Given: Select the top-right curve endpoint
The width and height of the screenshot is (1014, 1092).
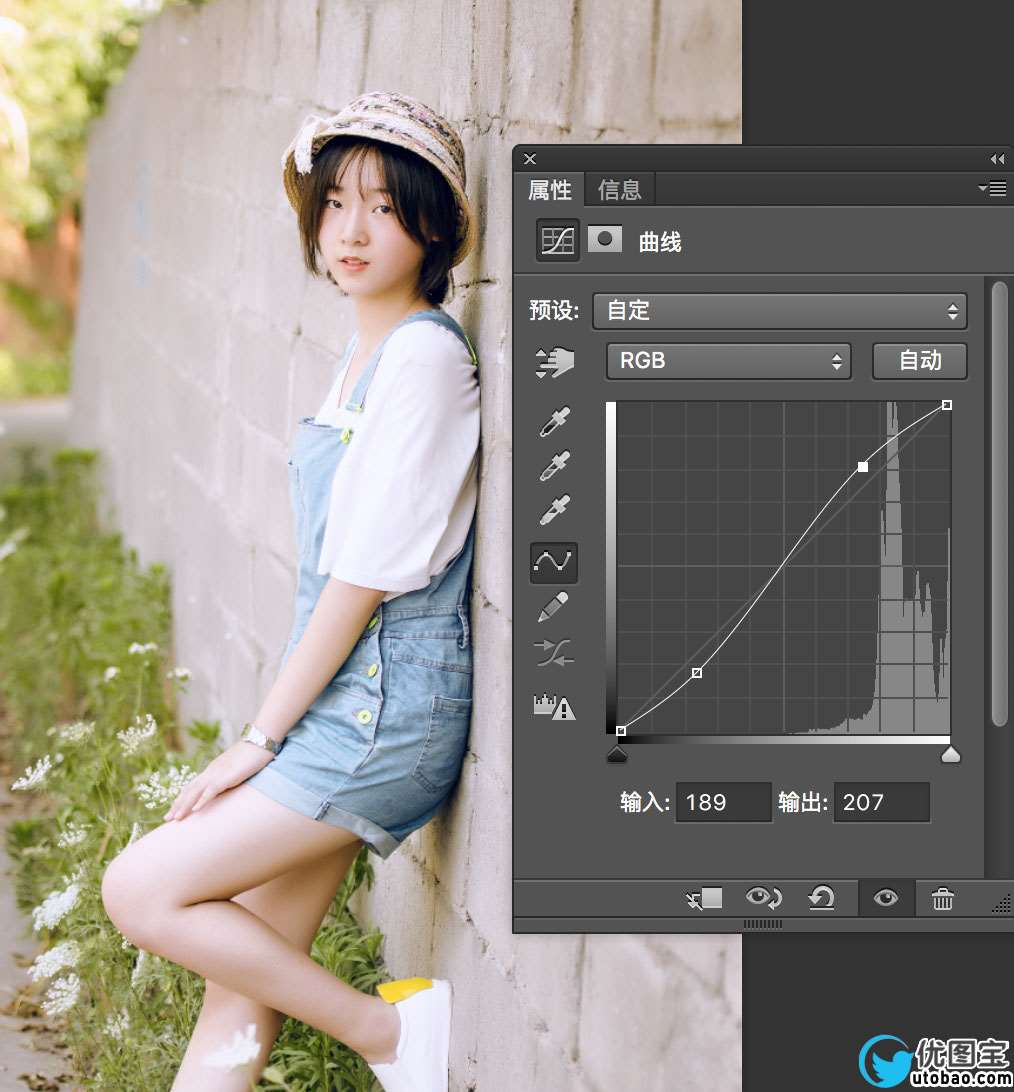Looking at the screenshot, I should (x=946, y=405).
